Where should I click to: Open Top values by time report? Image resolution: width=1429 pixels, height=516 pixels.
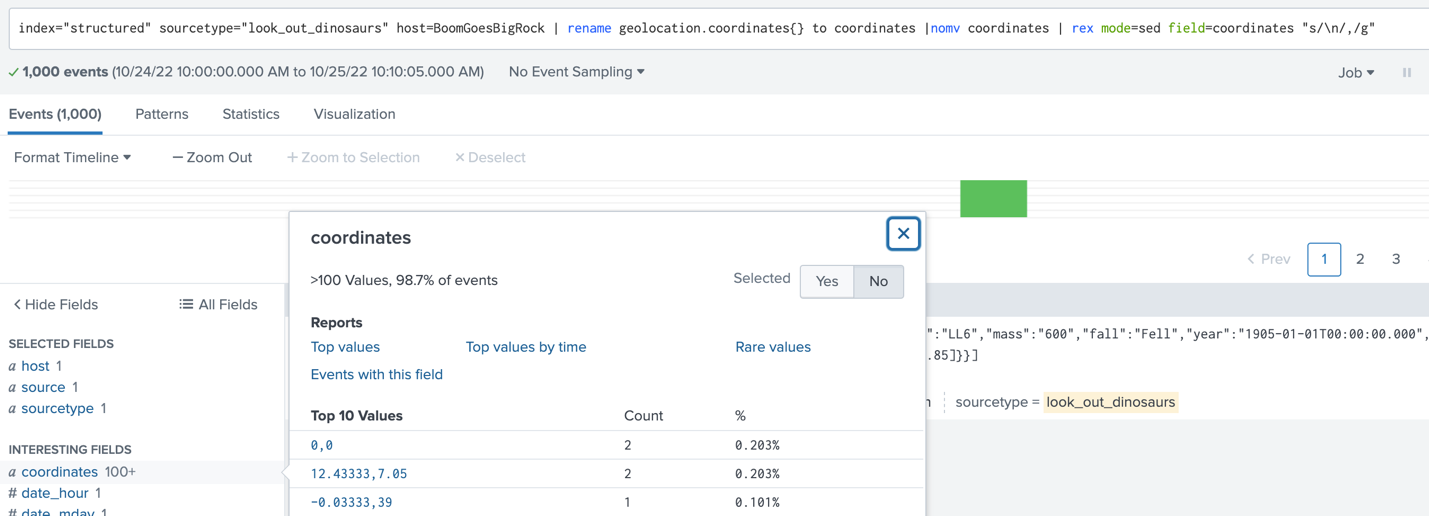[x=526, y=347]
